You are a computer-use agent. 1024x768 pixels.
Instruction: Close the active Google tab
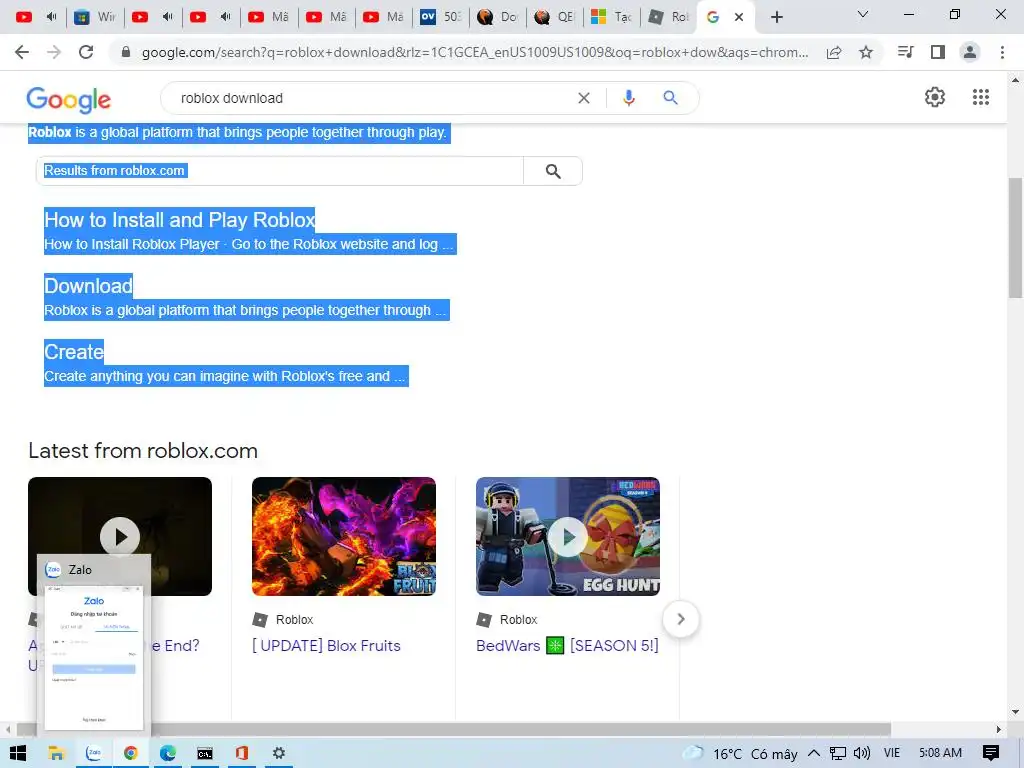pyautogui.click(x=739, y=17)
